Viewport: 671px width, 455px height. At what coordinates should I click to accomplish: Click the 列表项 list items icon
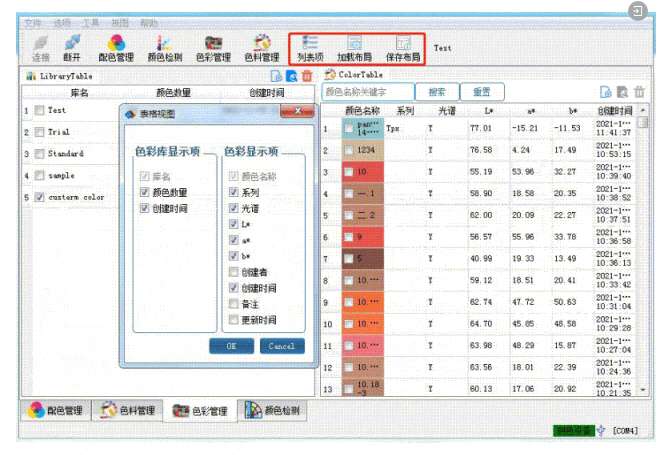point(310,46)
